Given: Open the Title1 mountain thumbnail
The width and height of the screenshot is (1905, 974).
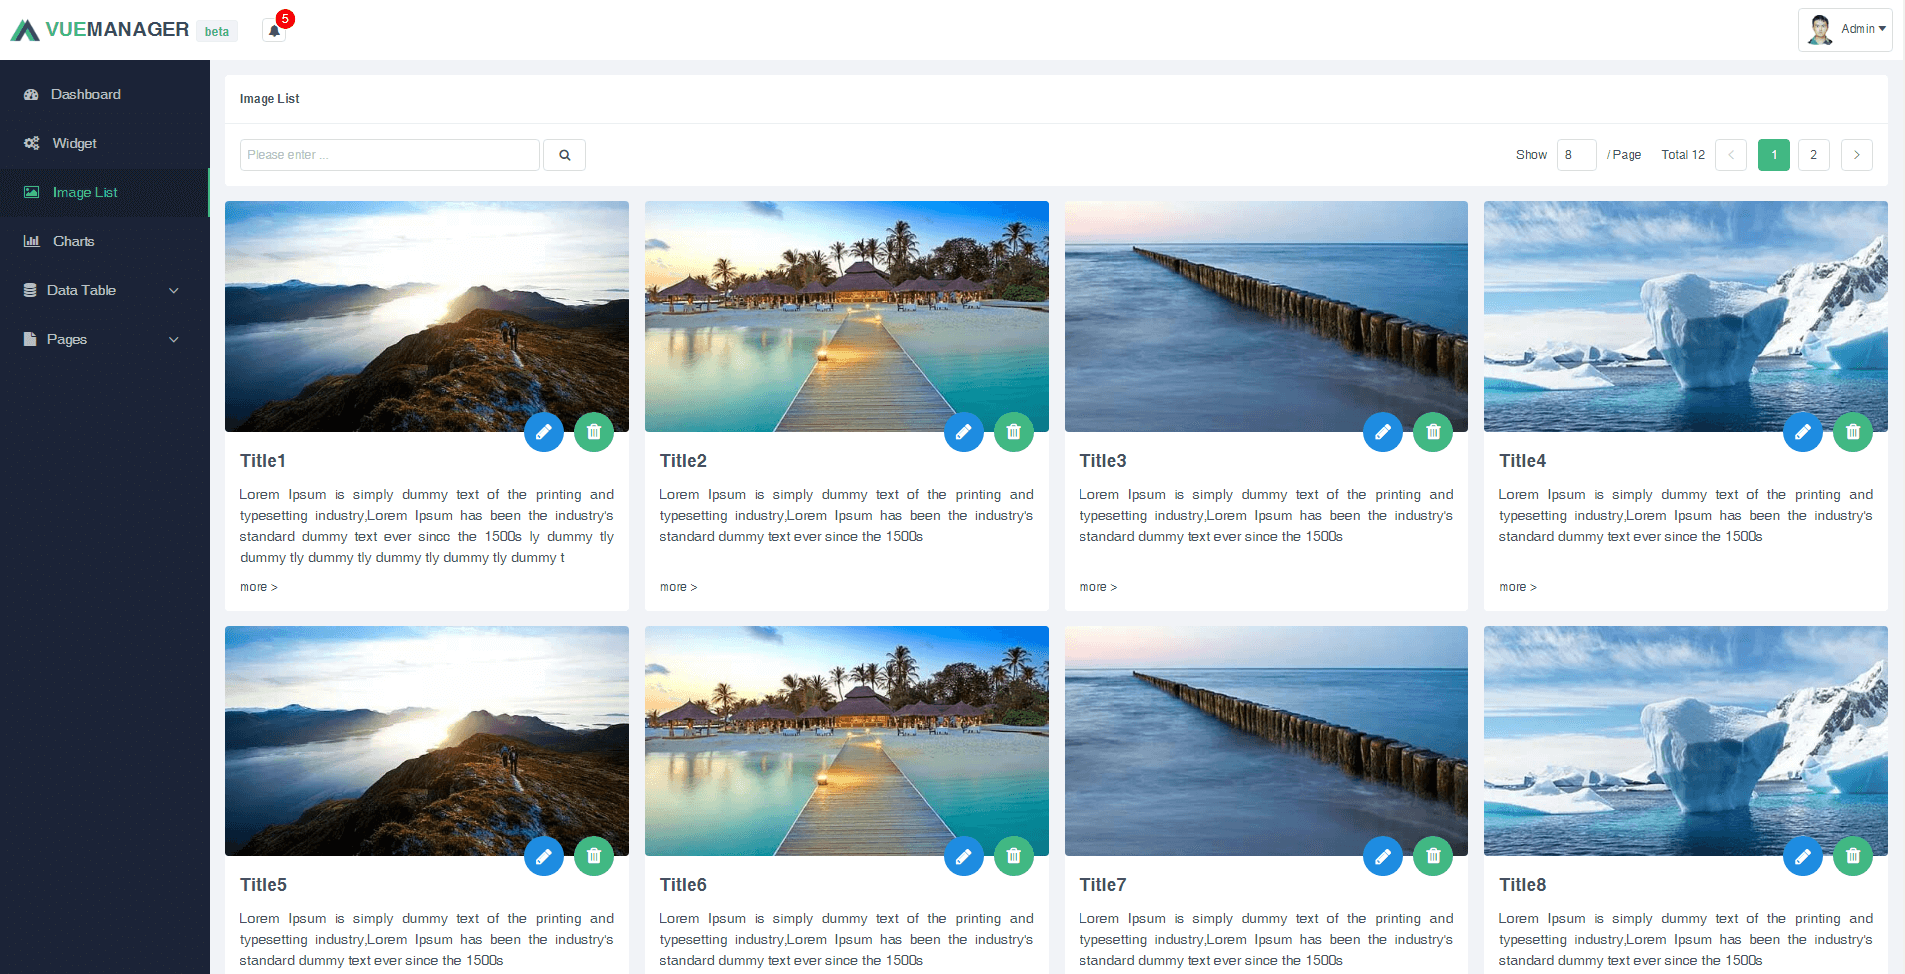Looking at the screenshot, I should click(427, 316).
